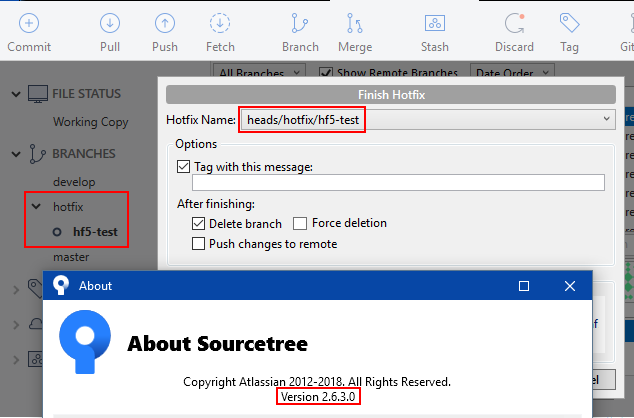The width and height of the screenshot is (634, 418).
Task: Click the File Status monitor icon
Action: (x=38, y=94)
